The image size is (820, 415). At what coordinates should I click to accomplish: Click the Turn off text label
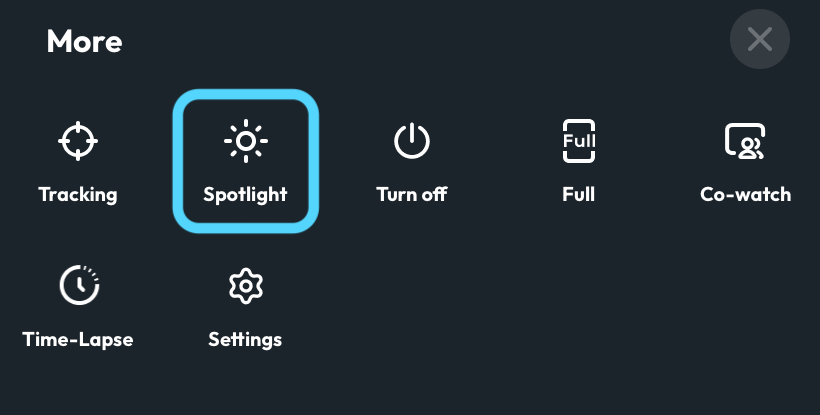(412, 194)
